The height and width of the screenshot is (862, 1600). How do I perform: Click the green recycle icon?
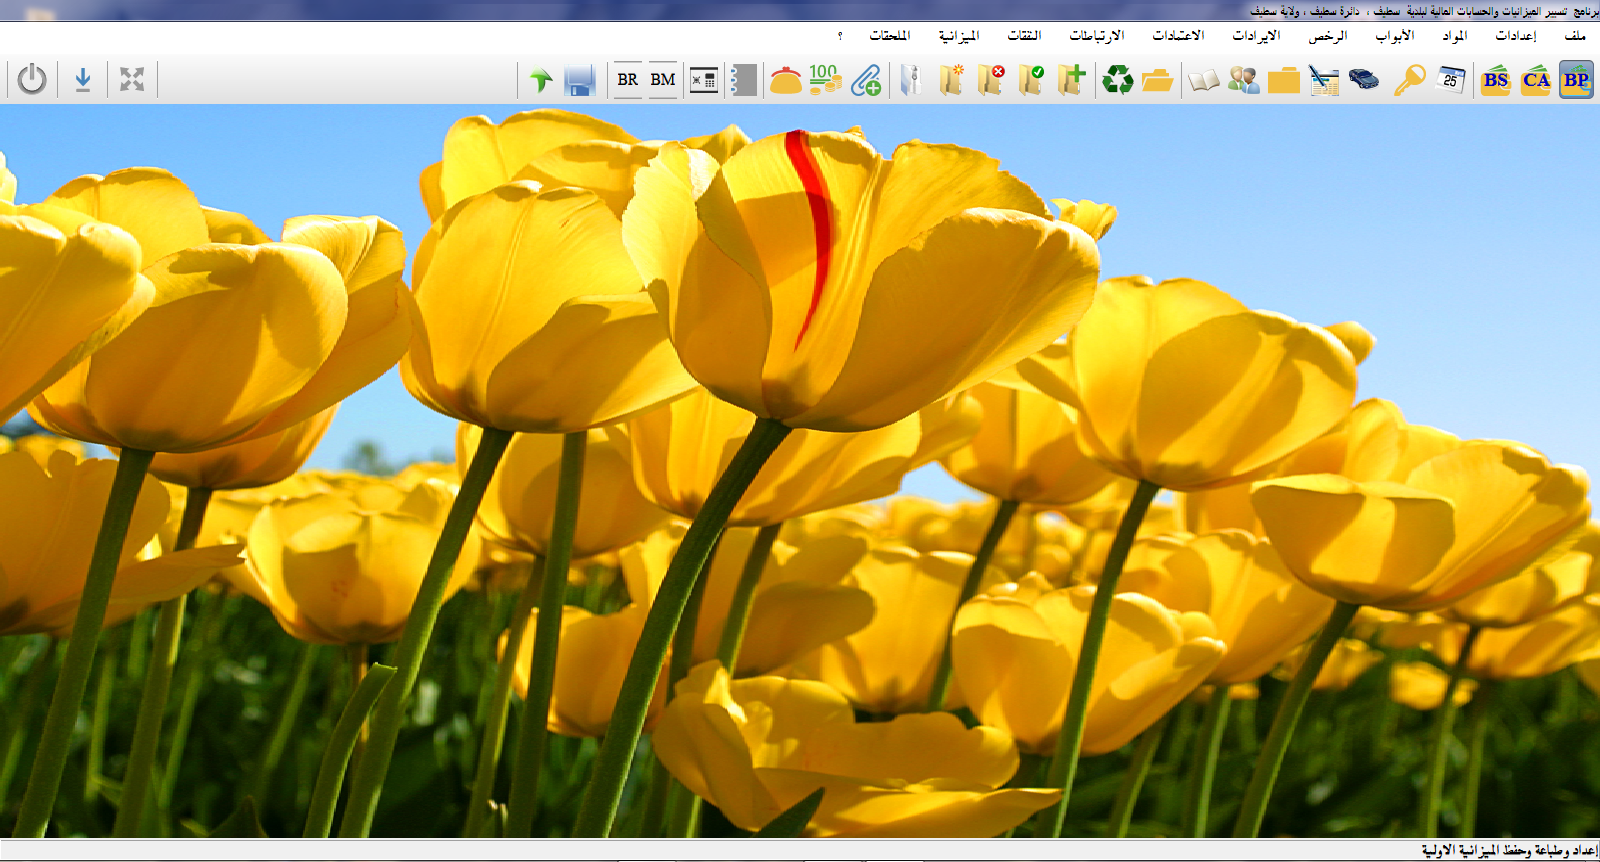click(1117, 80)
